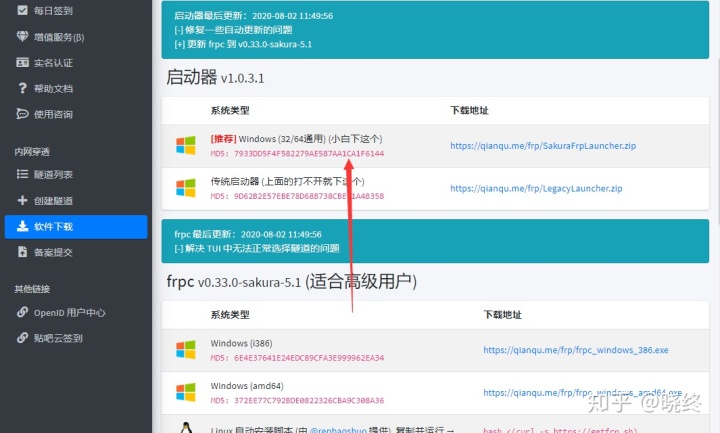720x433 pixels.
Task: Click Windows logo in 传统启动器 row
Action: tap(186, 188)
